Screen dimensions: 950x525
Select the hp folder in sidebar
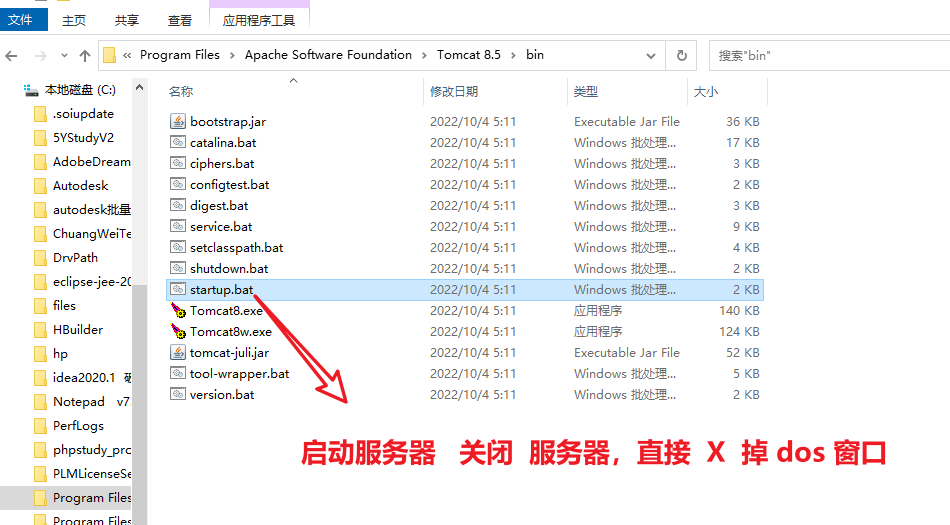pos(60,354)
